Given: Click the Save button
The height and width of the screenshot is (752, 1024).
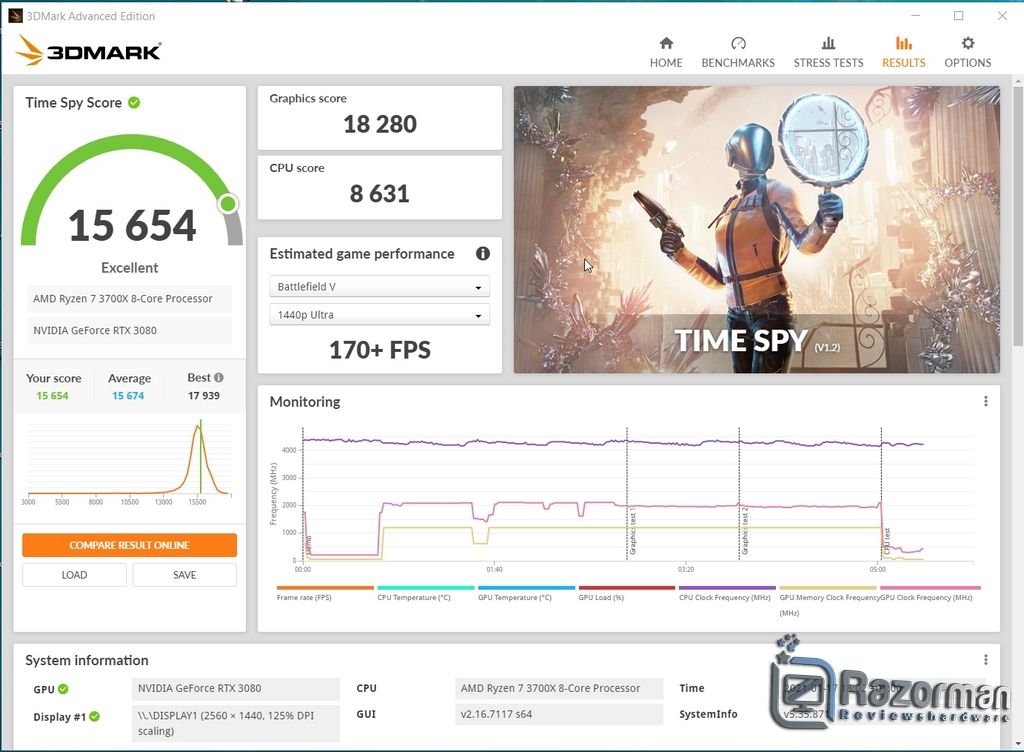Looking at the screenshot, I should pyautogui.click(x=184, y=575).
